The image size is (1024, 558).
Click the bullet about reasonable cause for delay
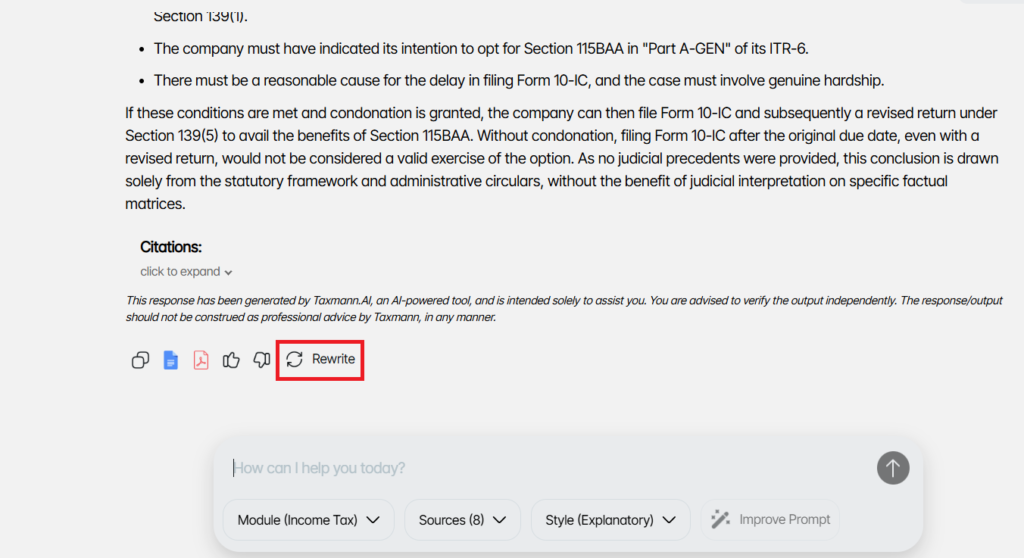(x=518, y=80)
